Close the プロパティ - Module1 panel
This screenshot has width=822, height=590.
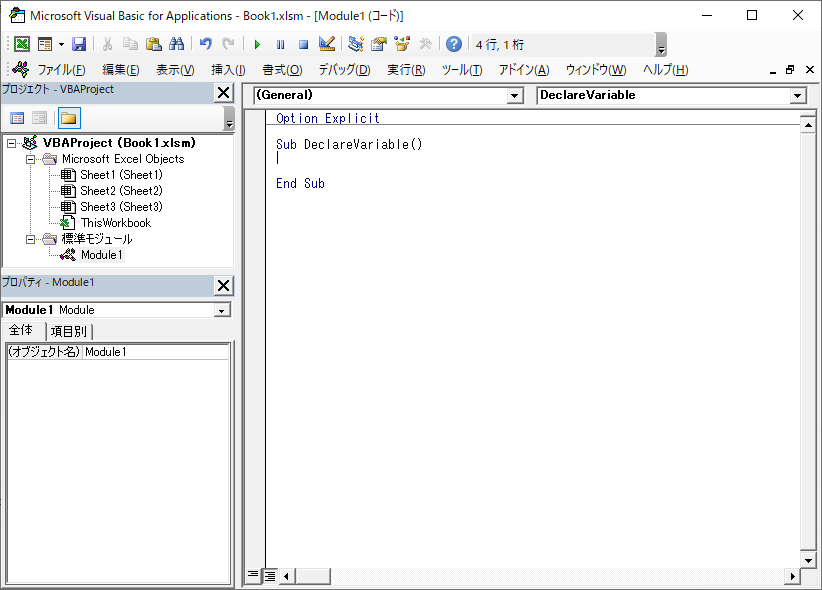pos(224,286)
